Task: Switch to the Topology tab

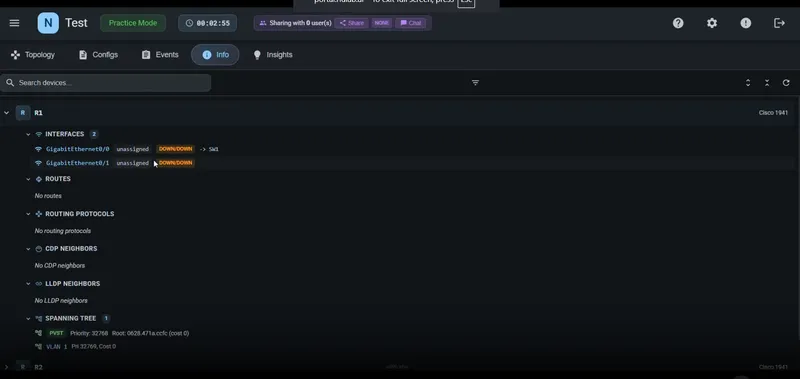Action: tap(33, 55)
